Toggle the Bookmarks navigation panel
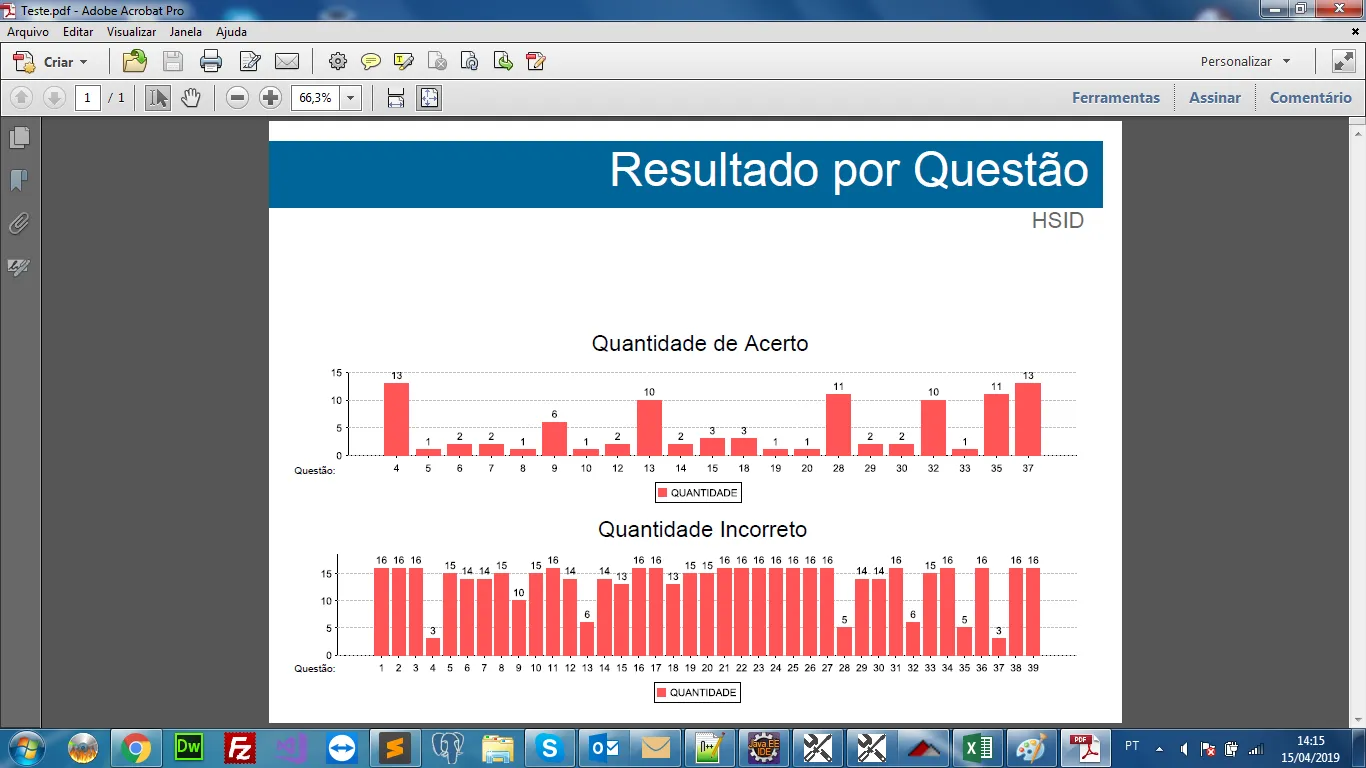Screen dimensions: 1366x768 [x=19, y=180]
